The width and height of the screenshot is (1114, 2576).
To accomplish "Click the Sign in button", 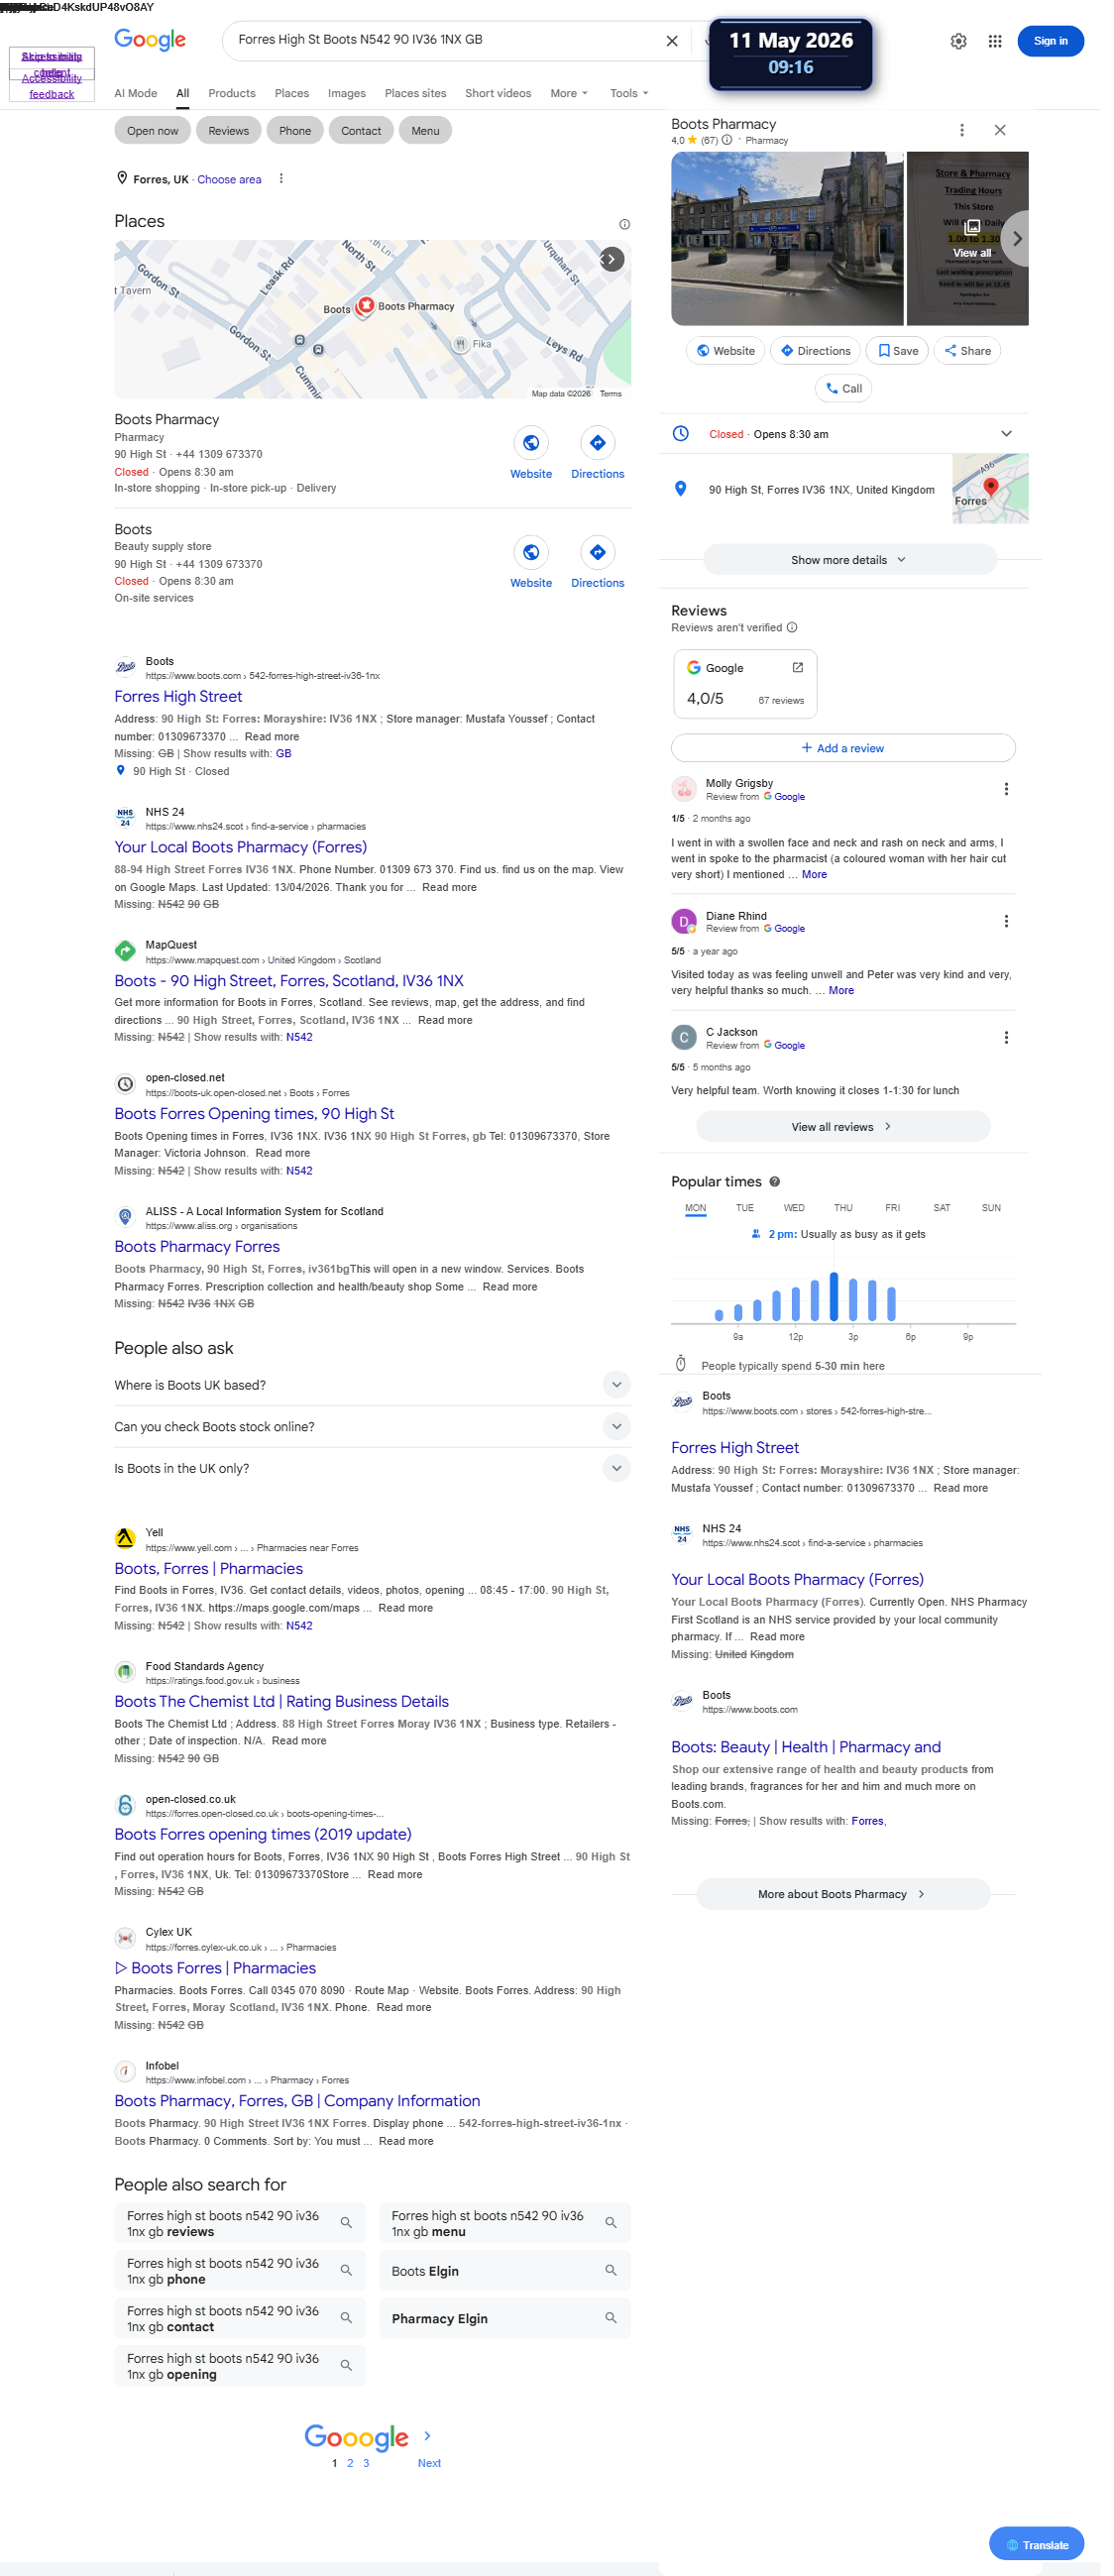I will point(1062,41).
